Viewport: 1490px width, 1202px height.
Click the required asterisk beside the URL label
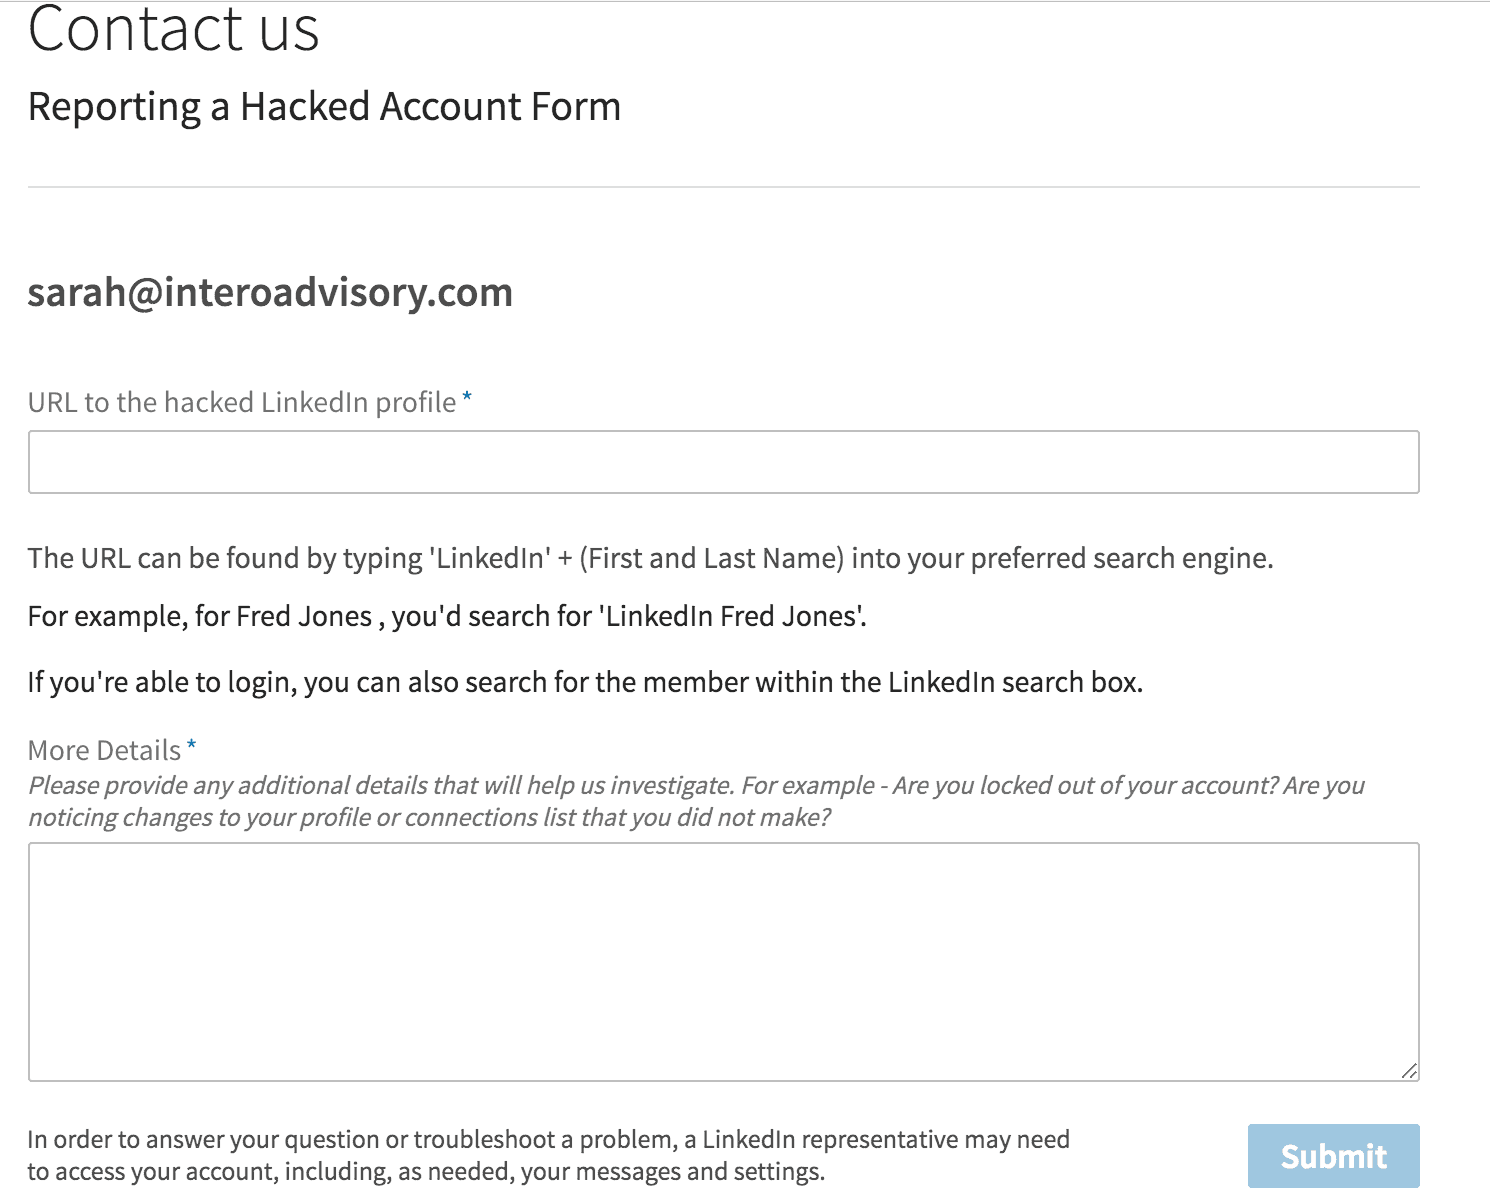point(467,398)
